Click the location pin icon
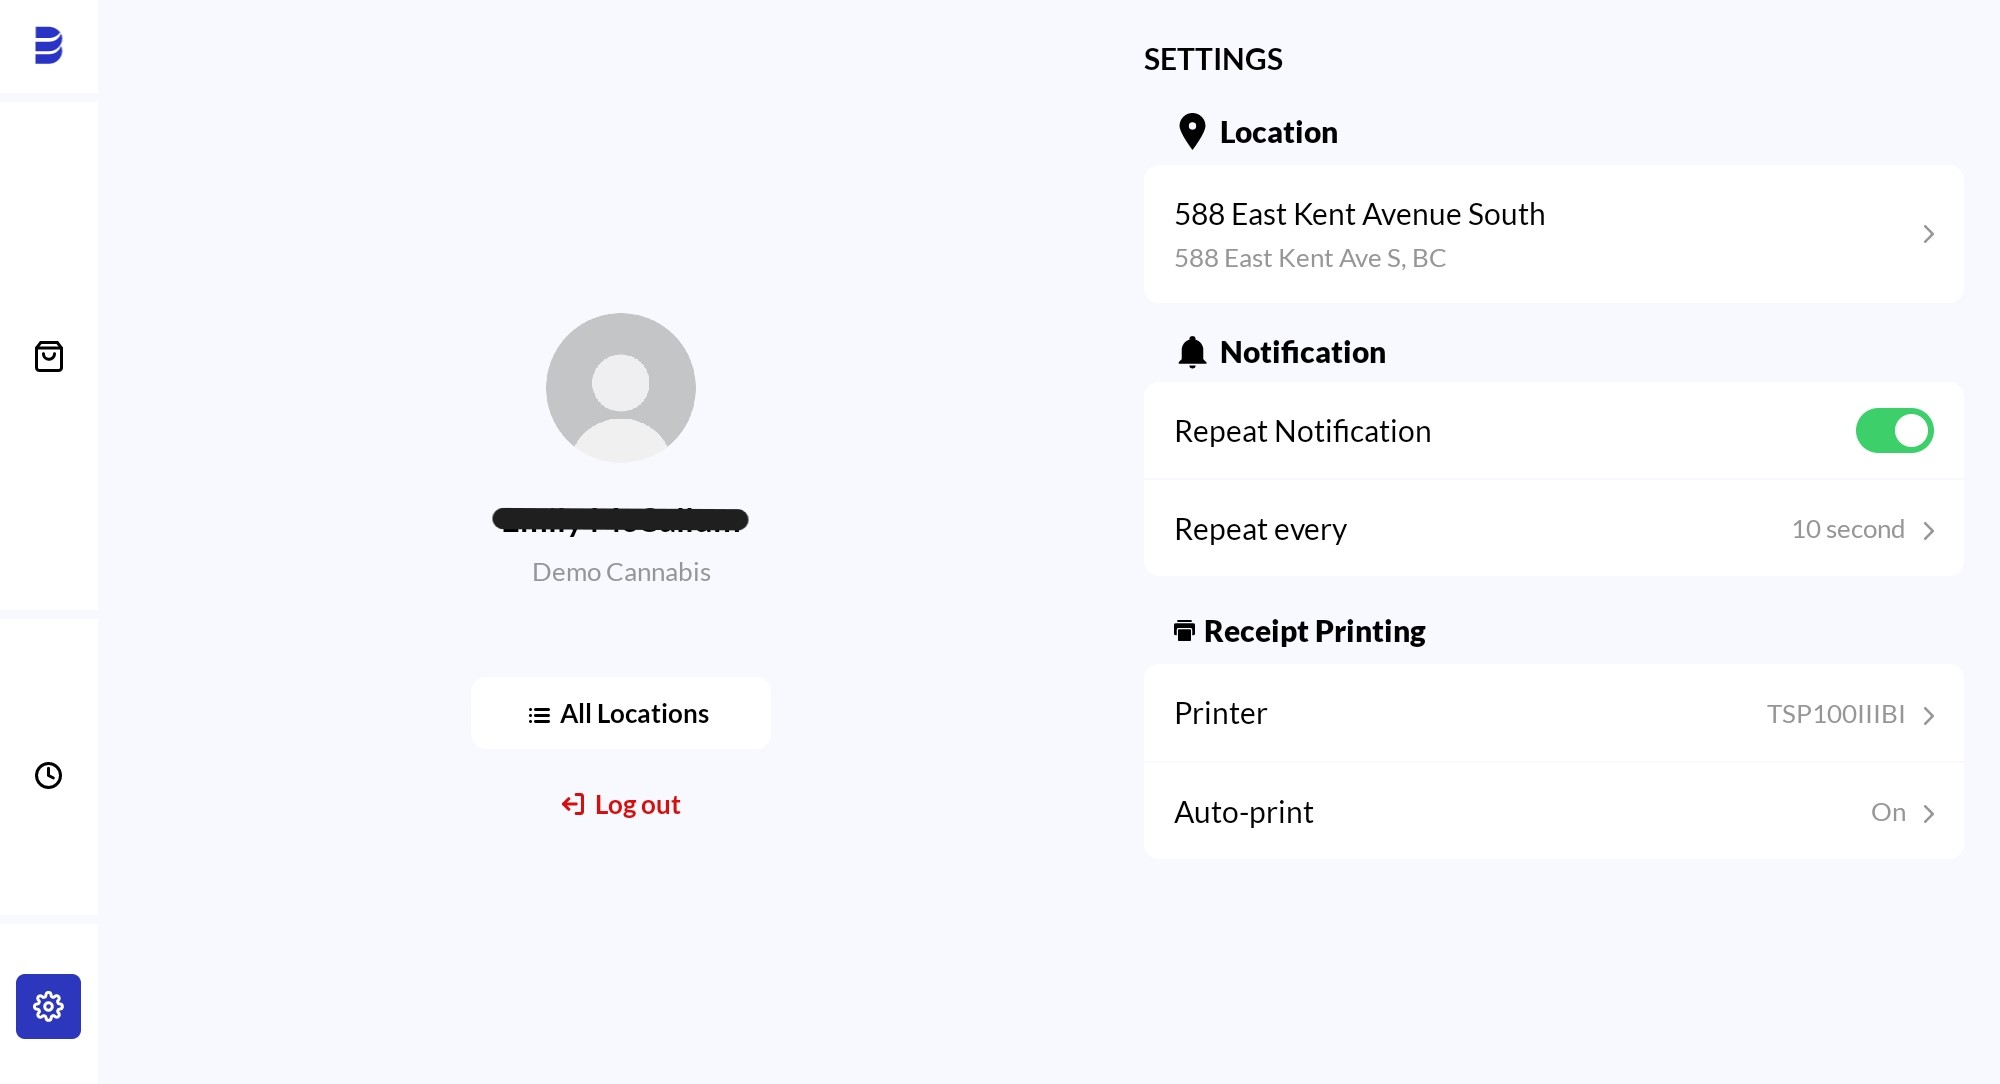 1192,132
